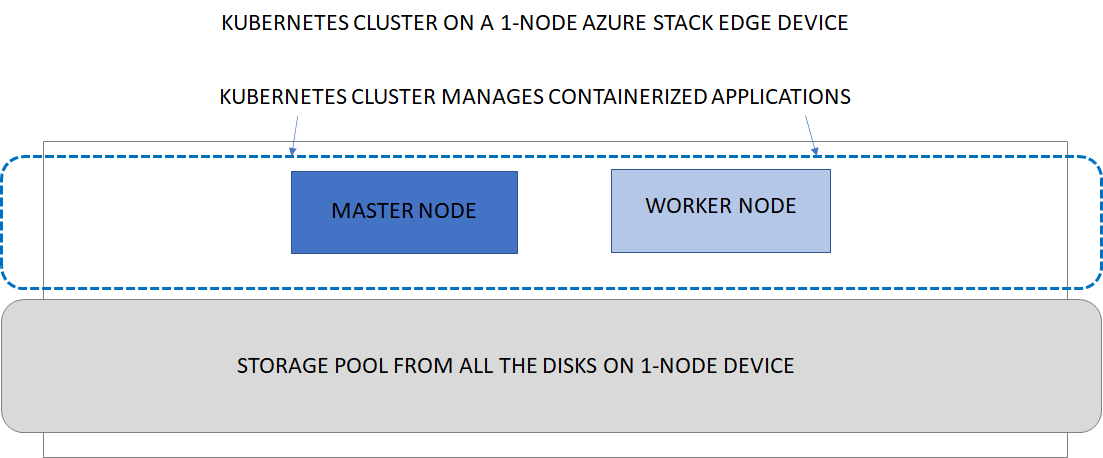Click the white strip below the storage pool
1103x458 pixels.
click(550, 445)
